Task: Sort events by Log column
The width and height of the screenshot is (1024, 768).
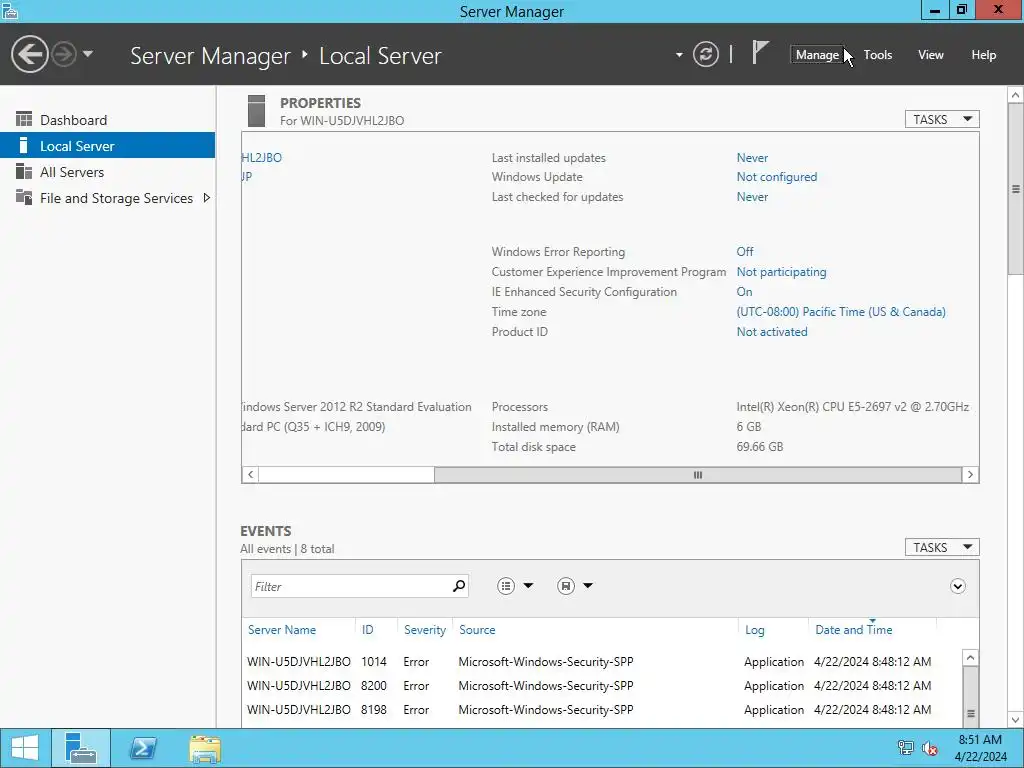Action: (754, 630)
